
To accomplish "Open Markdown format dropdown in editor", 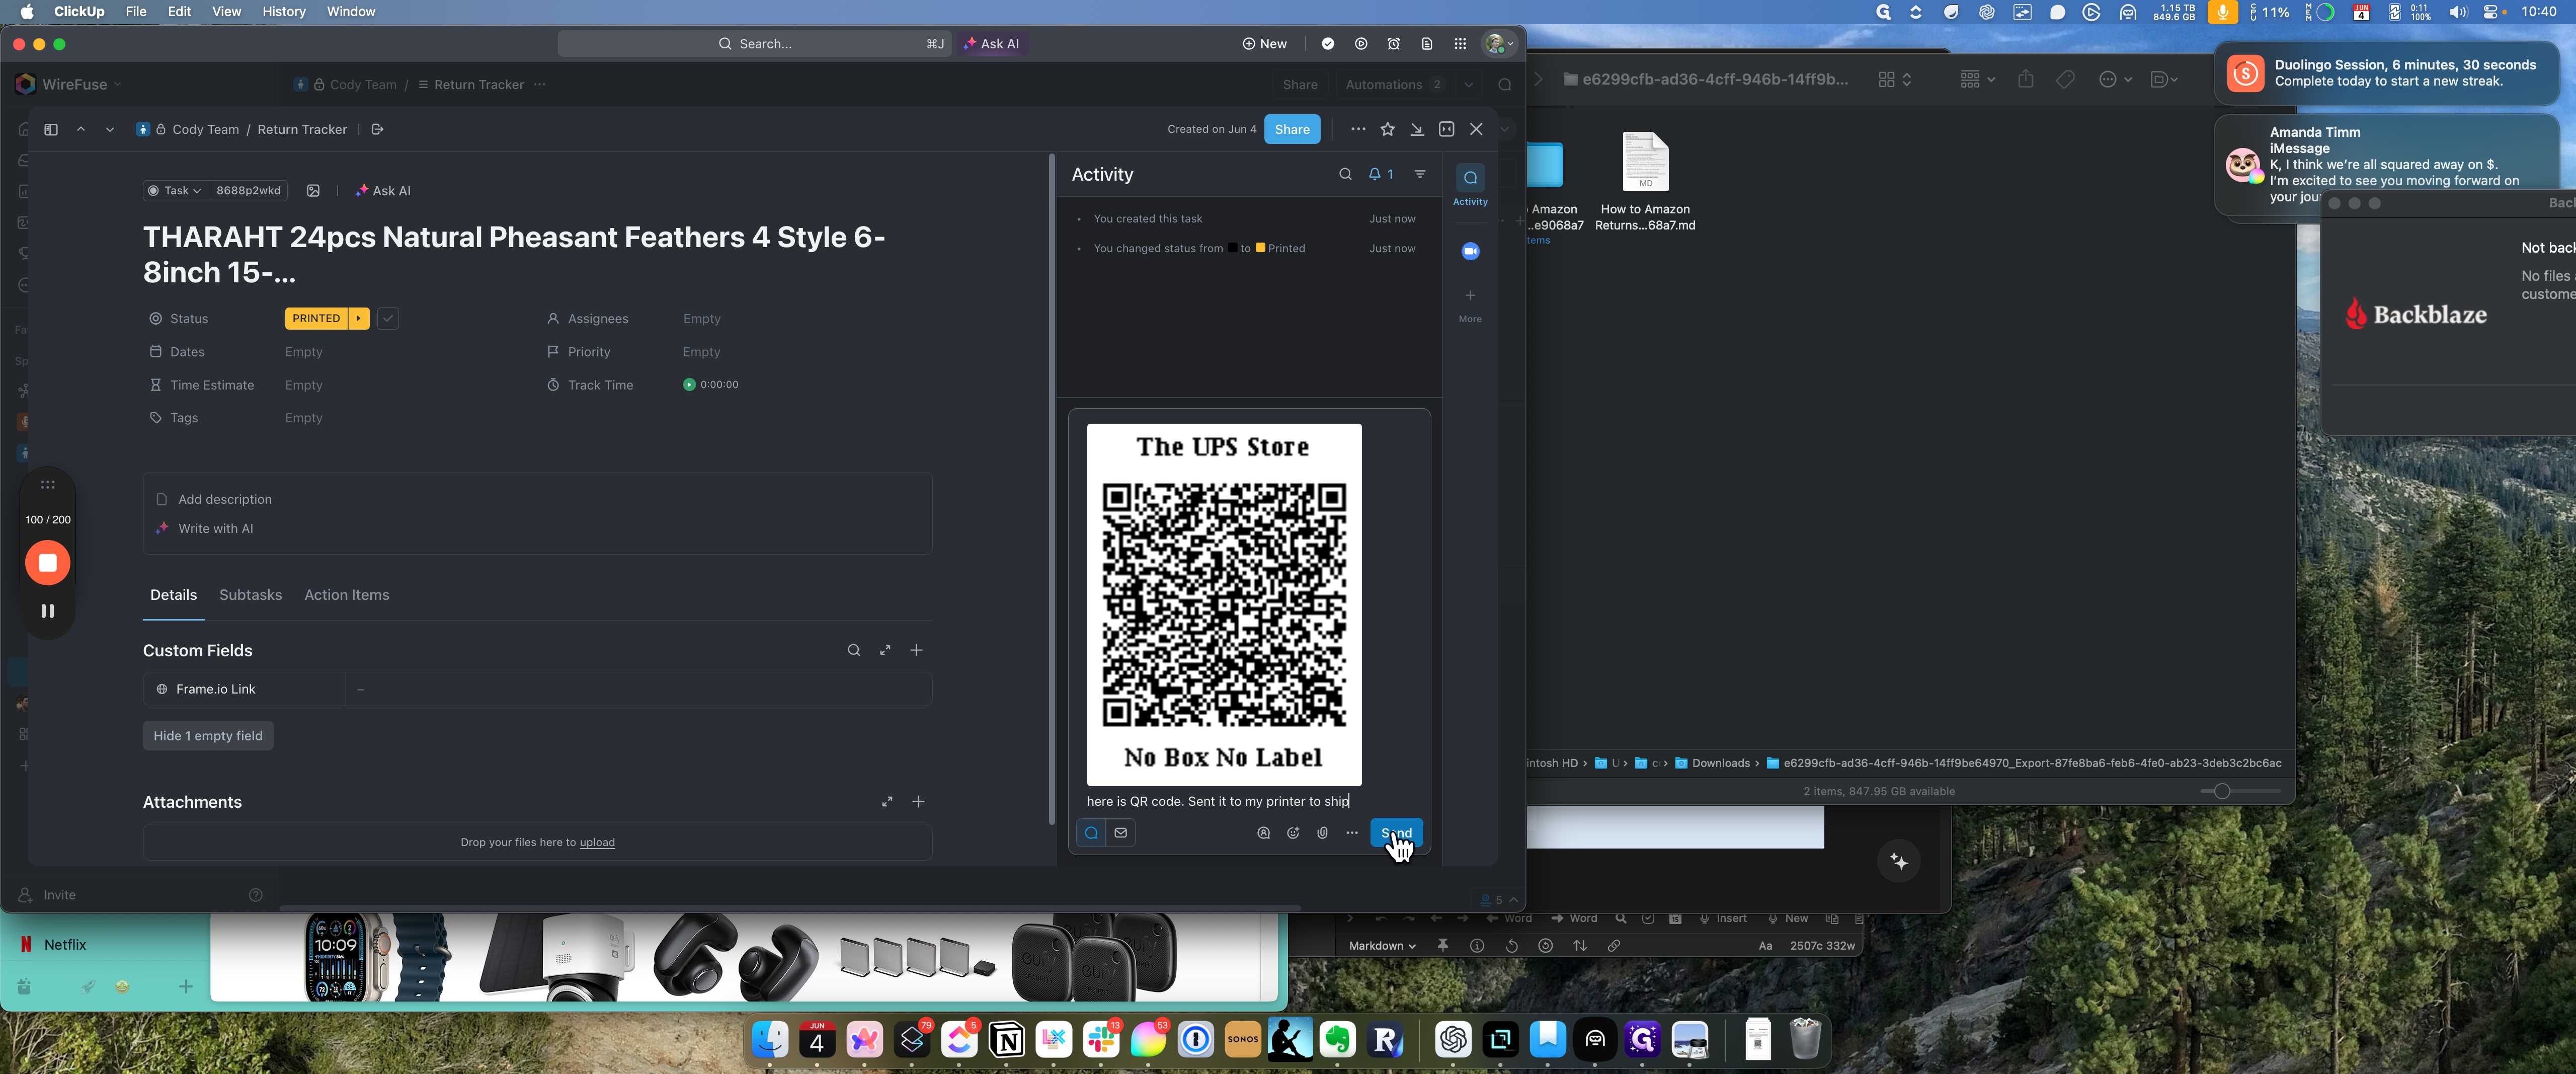I will tap(1382, 945).
